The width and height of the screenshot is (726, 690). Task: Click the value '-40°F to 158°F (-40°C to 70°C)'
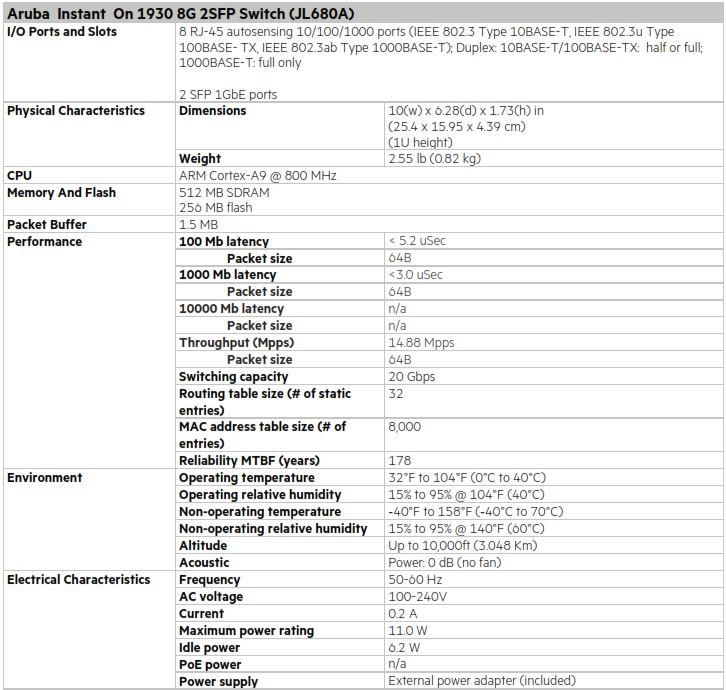[476, 512]
